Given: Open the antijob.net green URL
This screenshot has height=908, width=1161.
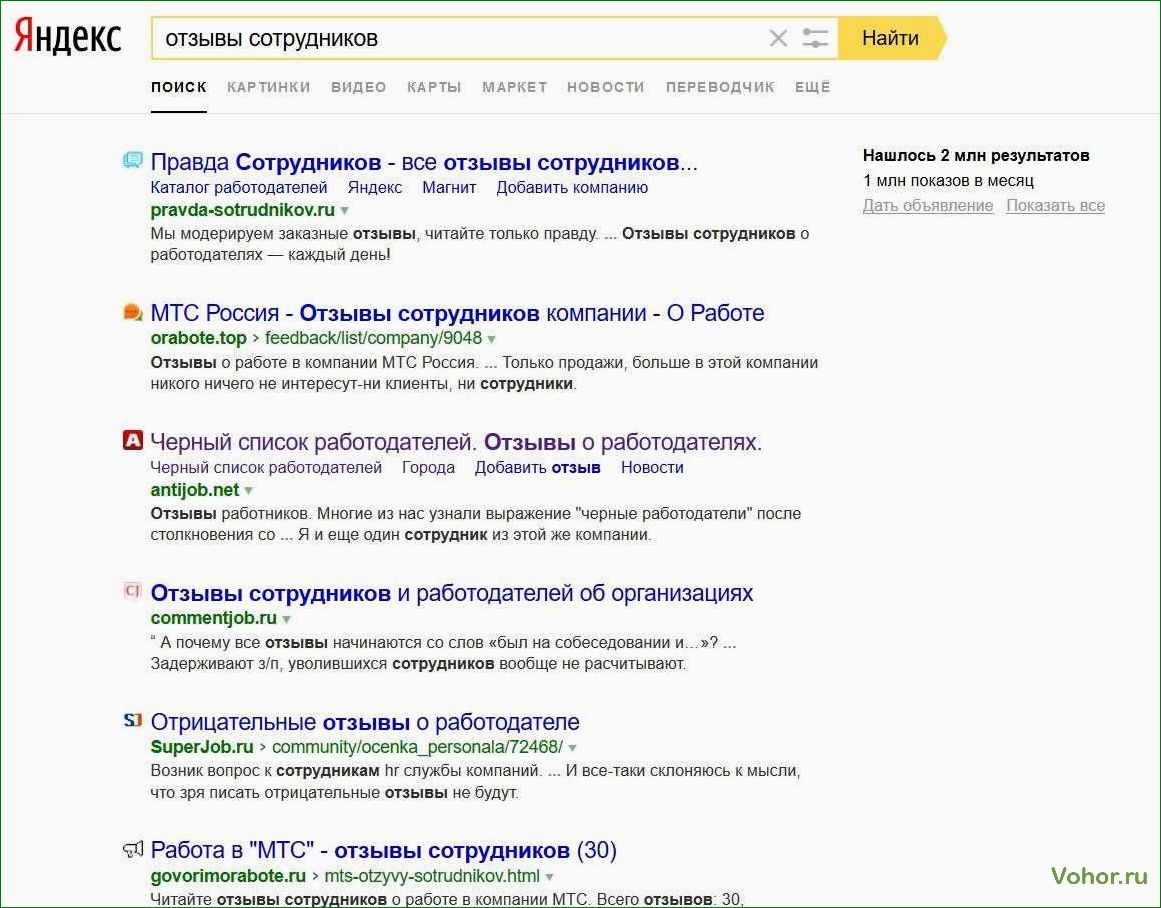Looking at the screenshot, I should click(195, 490).
